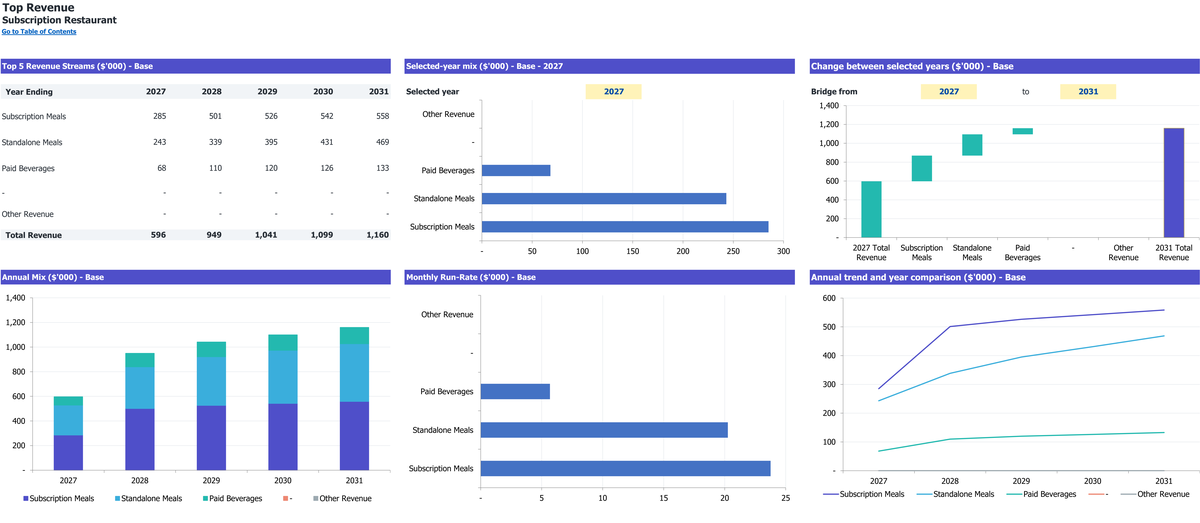Click Paid Beverages swatch in Annual Mix legend

click(x=206, y=498)
